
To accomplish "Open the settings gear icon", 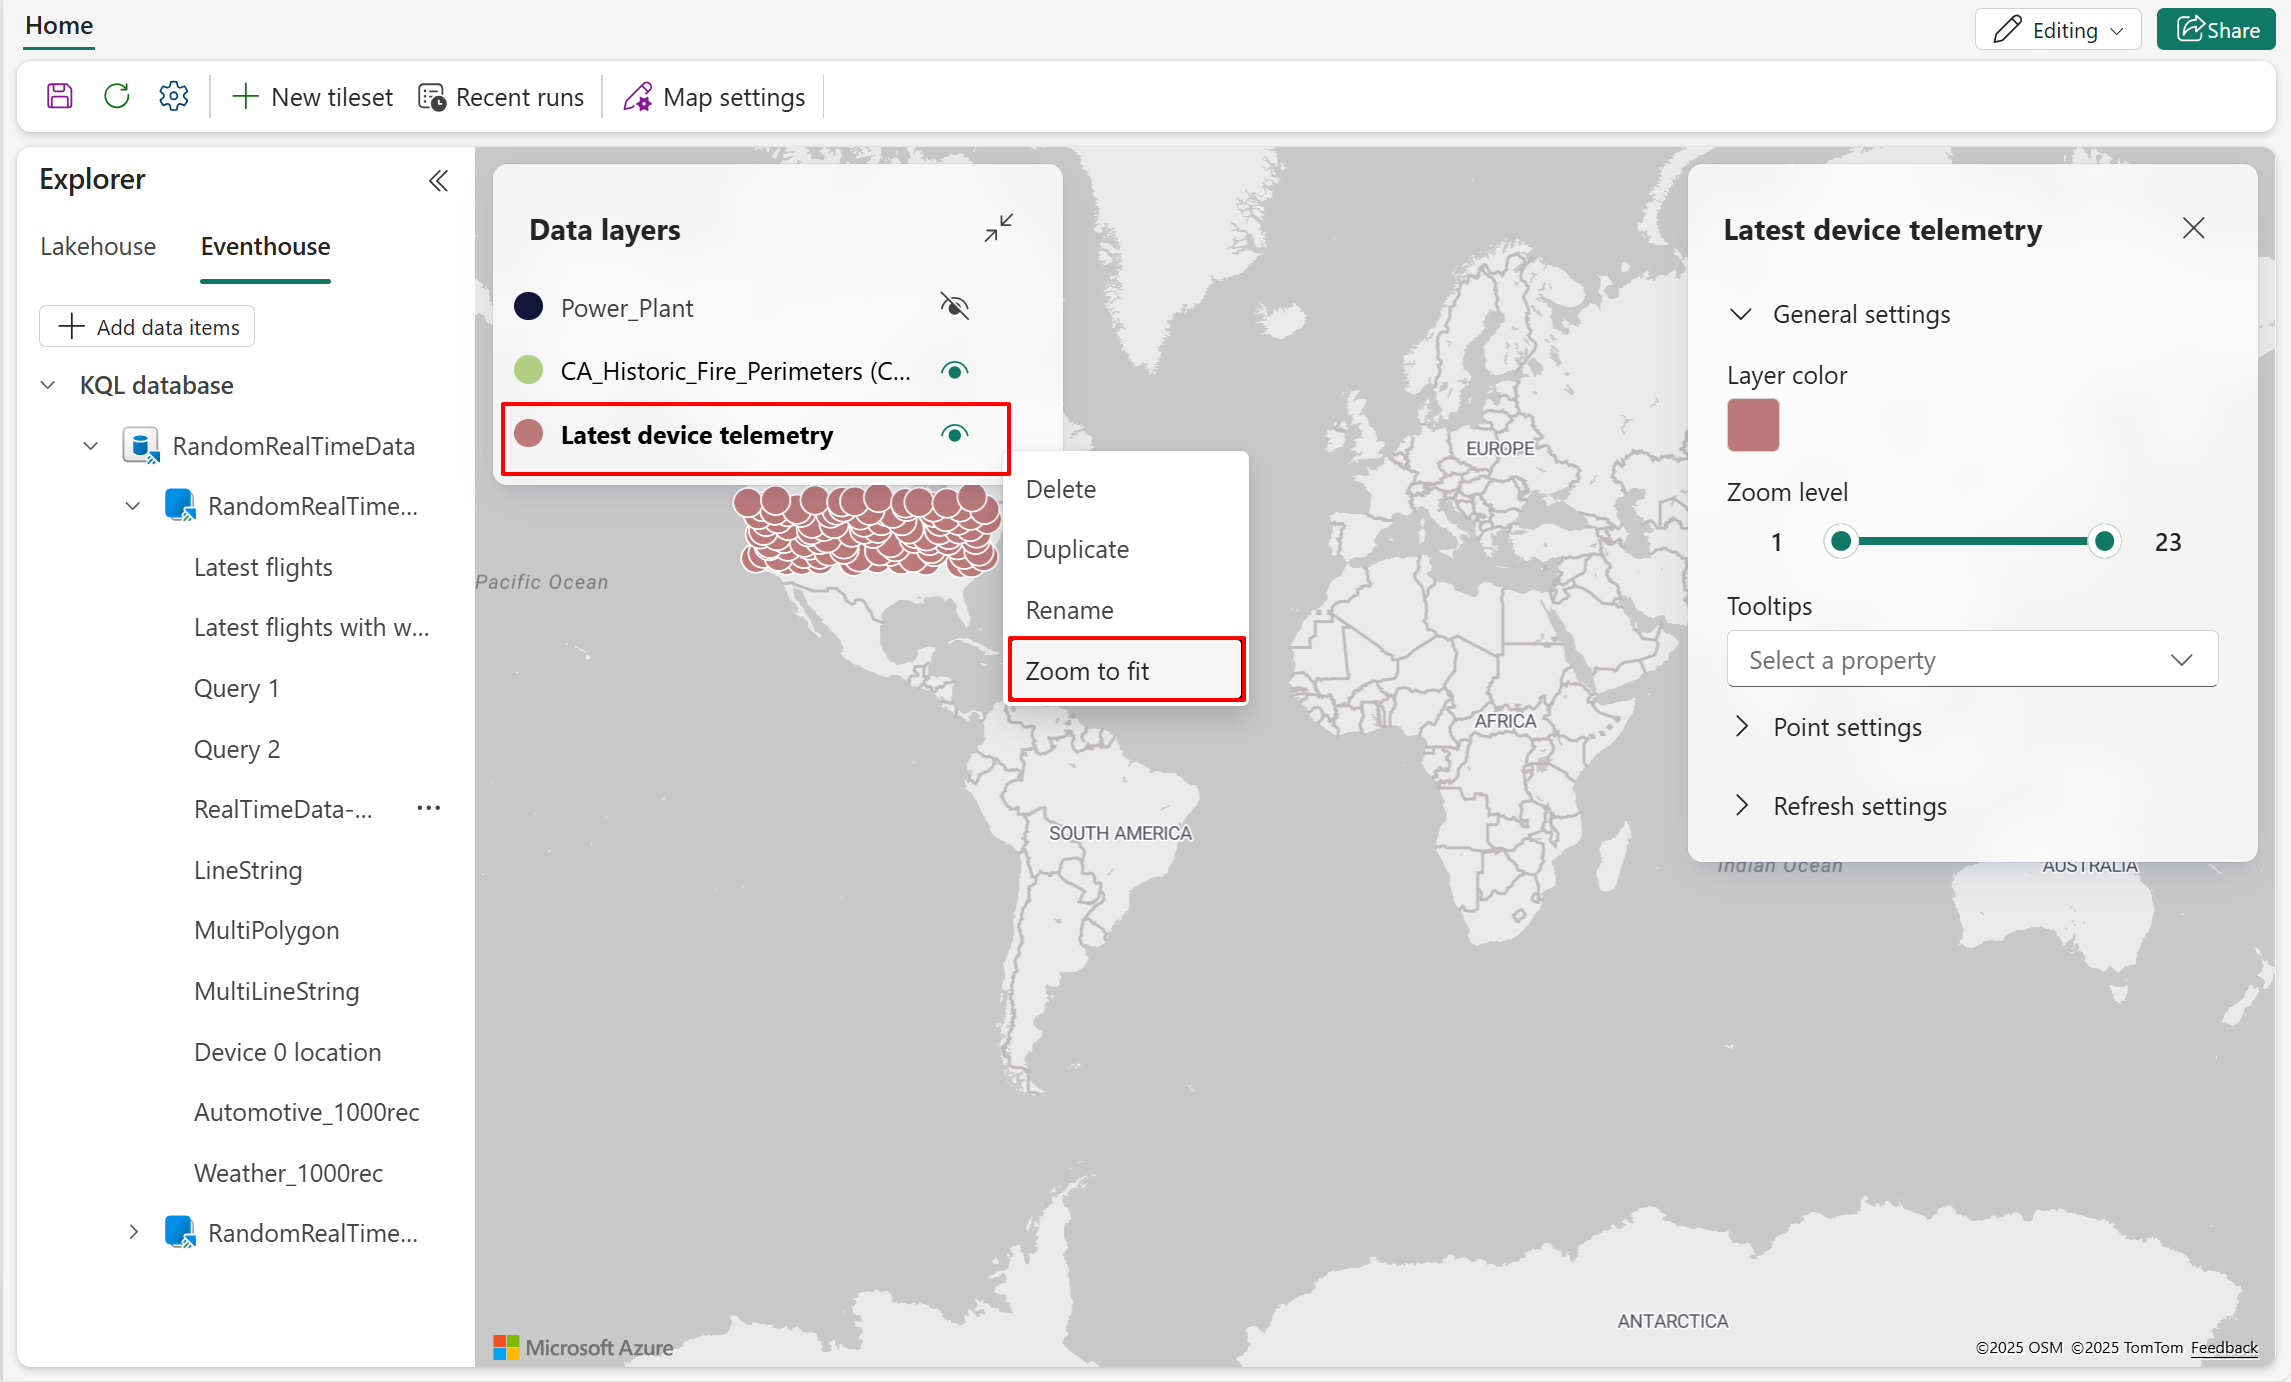I will coord(174,97).
